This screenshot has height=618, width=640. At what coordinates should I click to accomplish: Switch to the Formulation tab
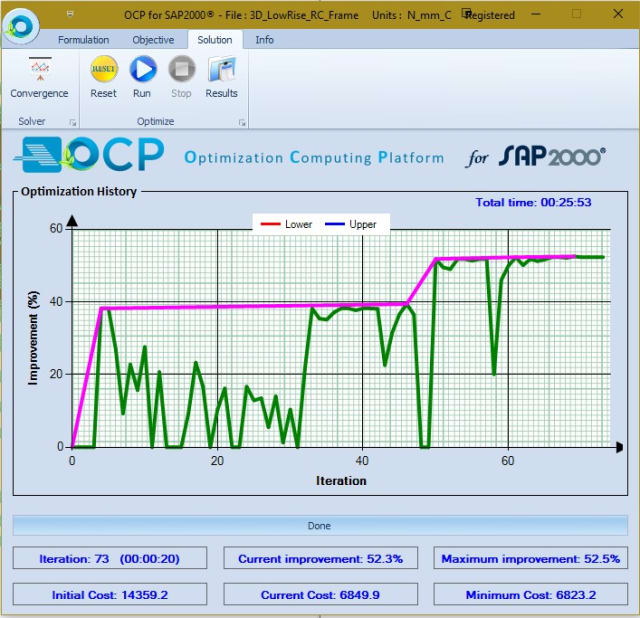(x=83, y=40)
